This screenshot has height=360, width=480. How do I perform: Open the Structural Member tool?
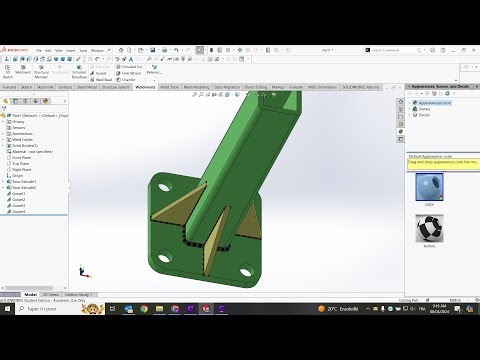[41, 72]
